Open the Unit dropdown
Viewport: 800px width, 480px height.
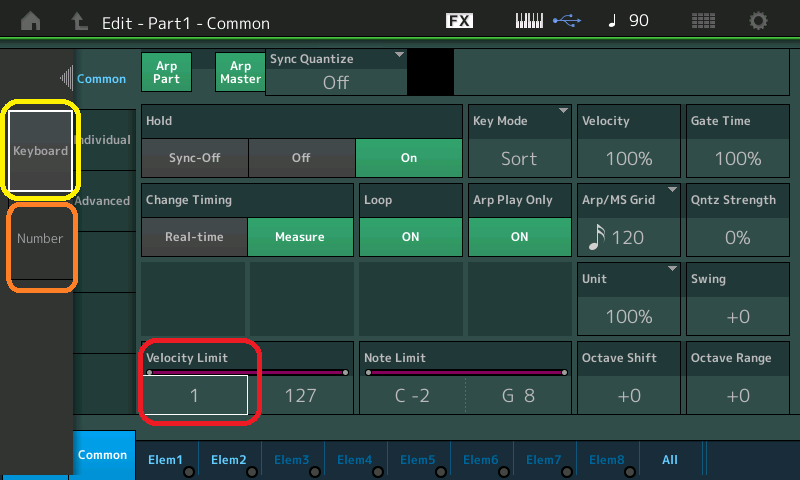coord(629,300)
